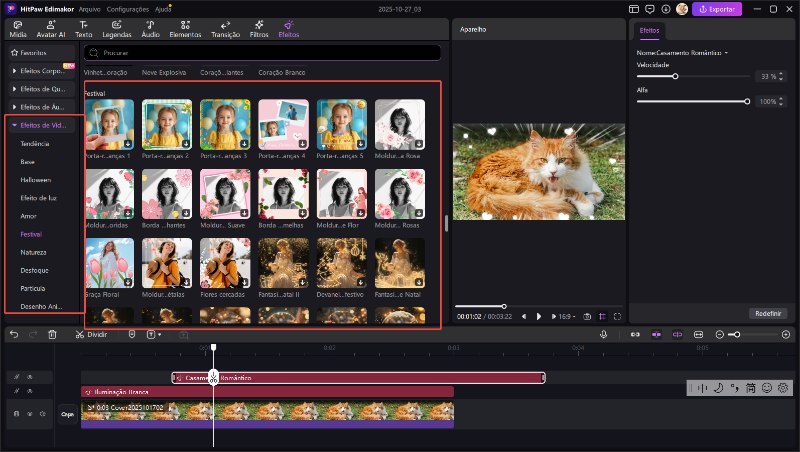The width and height of the screenshot is (800, 452).
Task: Open the Filtros library
Action: click(259, 29)
